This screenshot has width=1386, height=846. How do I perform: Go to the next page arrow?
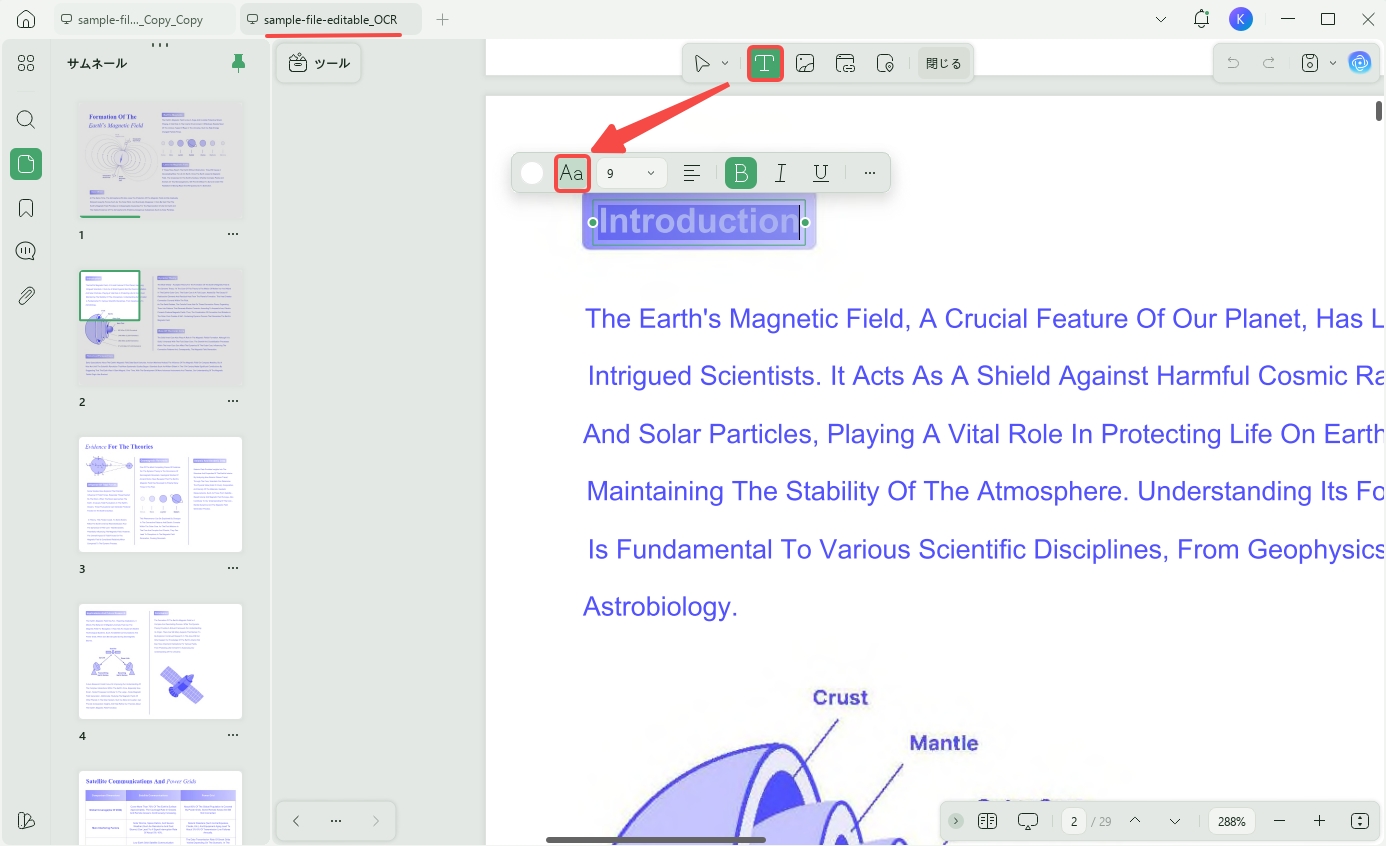coord(1175,821)
